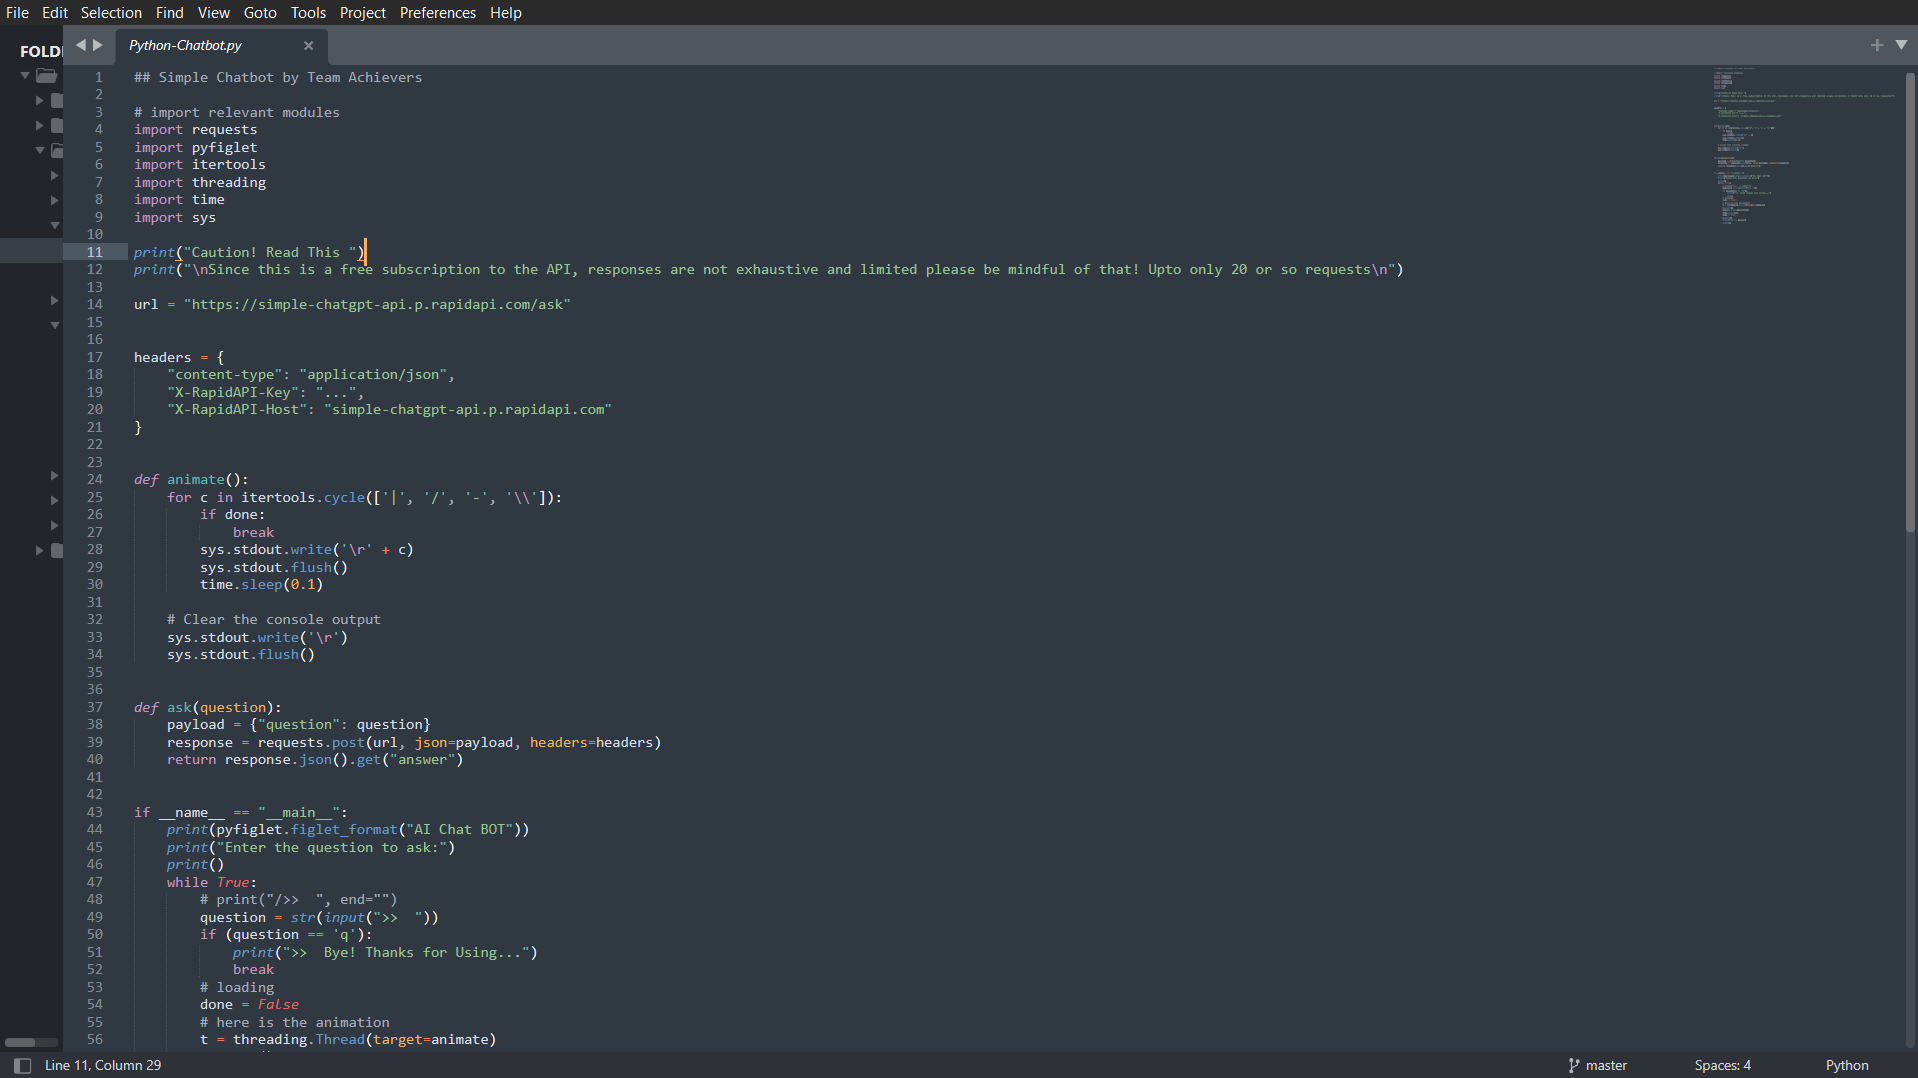1918x1078 pixels.
Task: Click the 'X-RapidAPI-Key' header line
Action: click(x=265, y=392)
